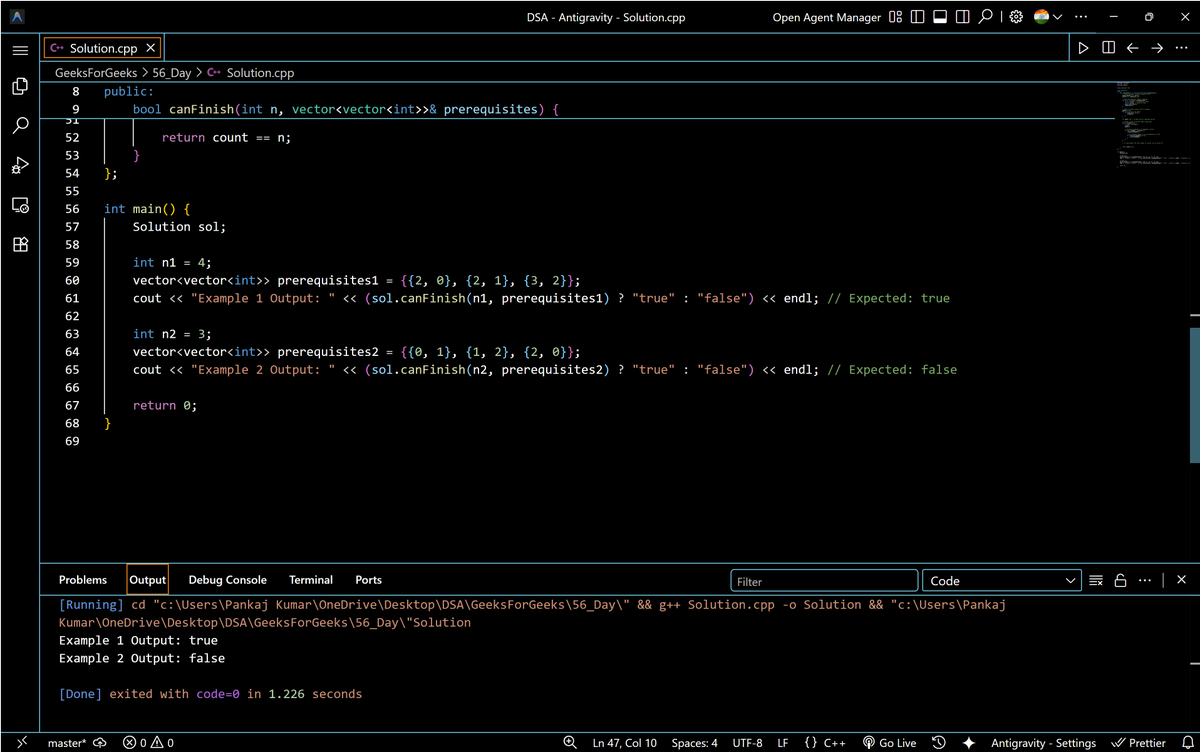Start Go Live server from the status bar
This screenshot has height=752, width=1200.
click(889, 743)
